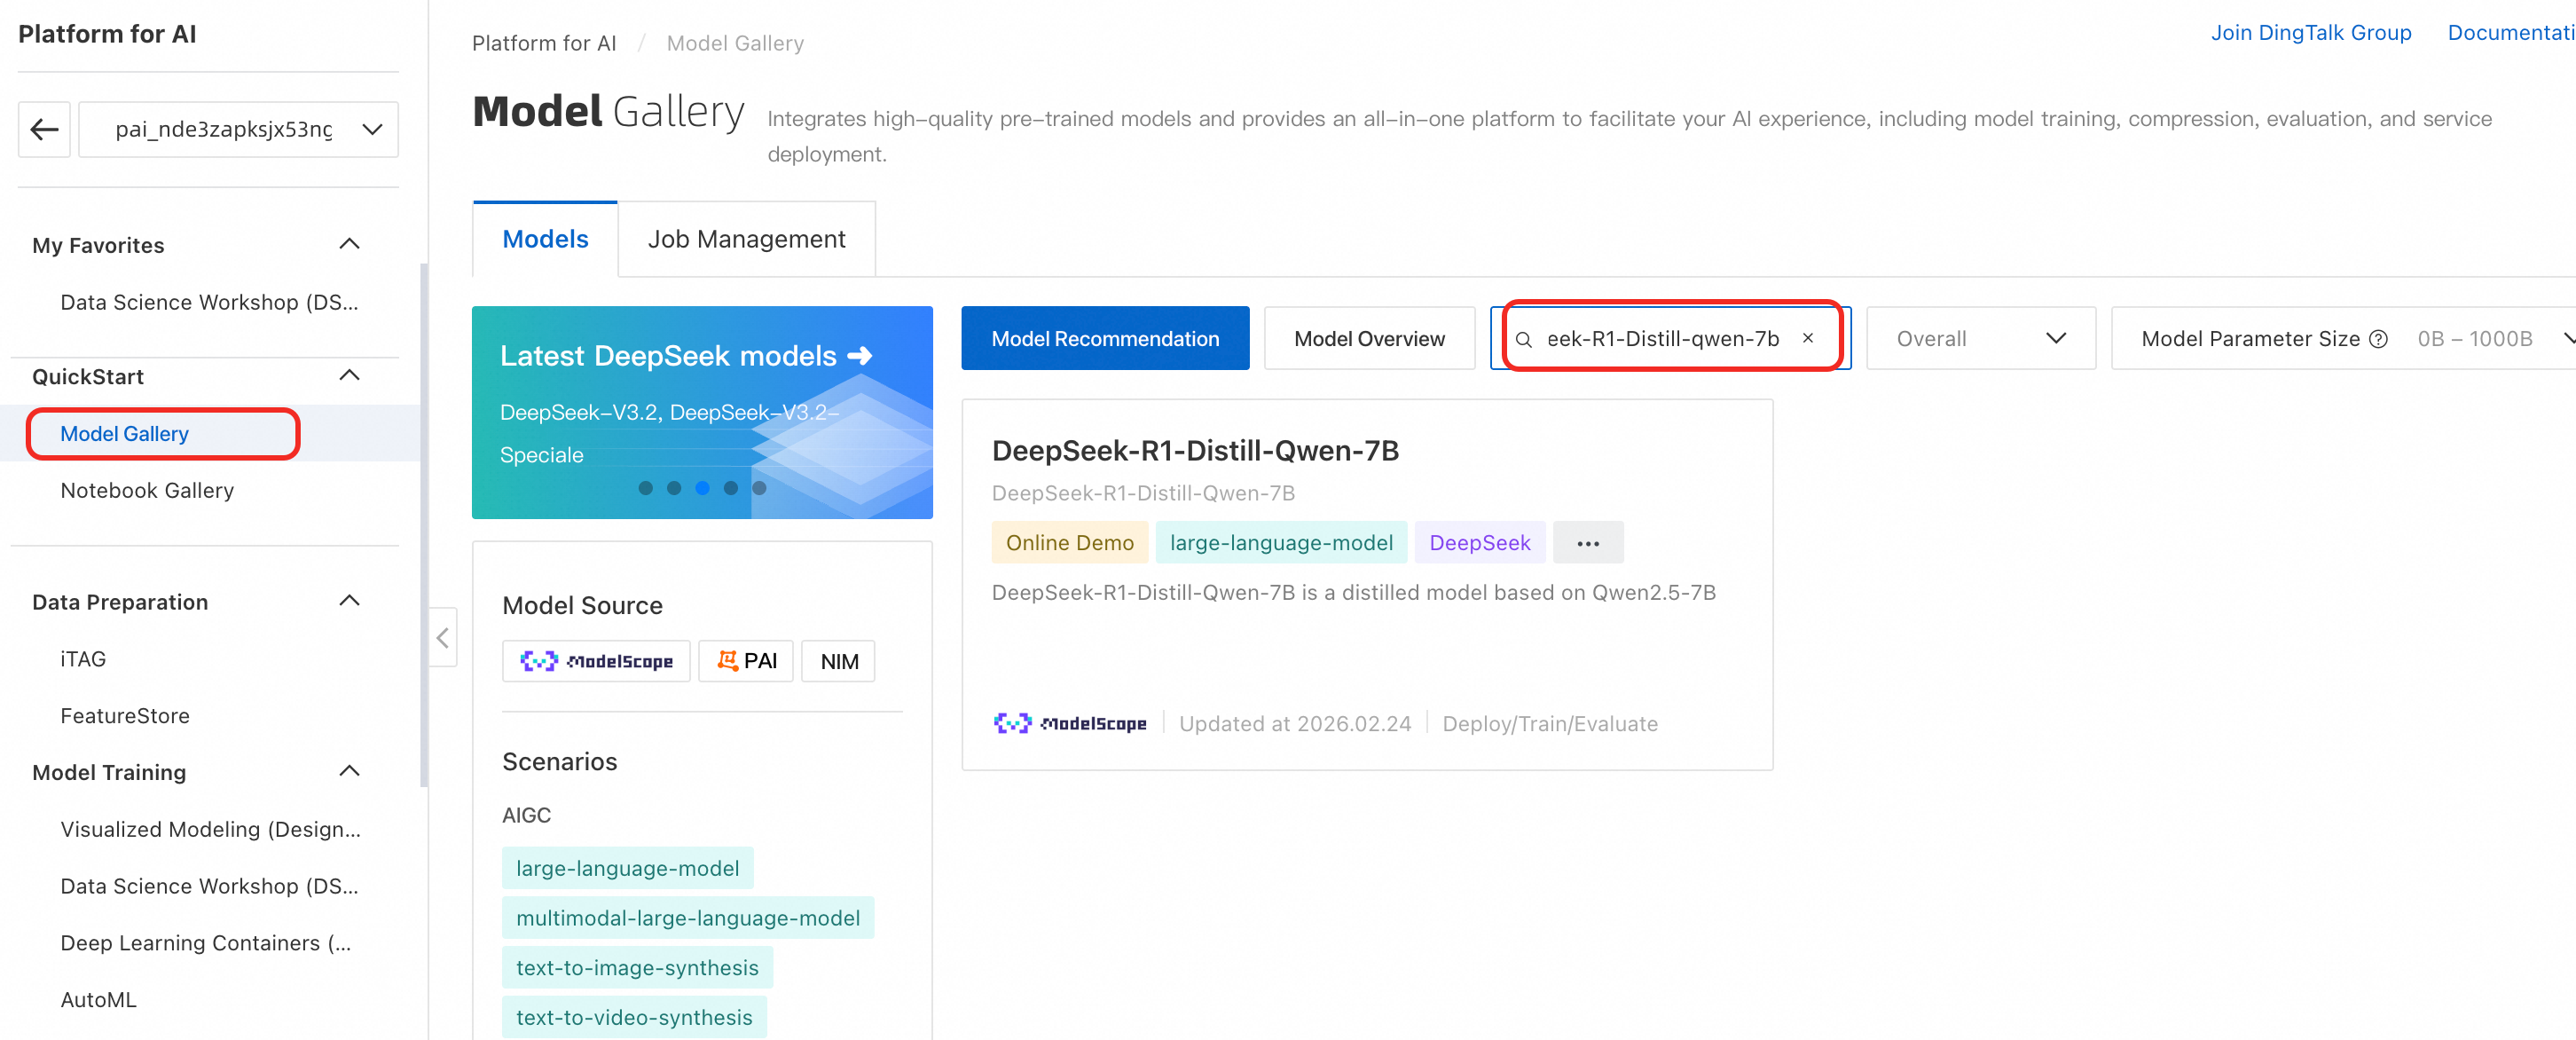
Task: Click the Deploy/Train/Evaluate text
Action: coord(1550,723)
